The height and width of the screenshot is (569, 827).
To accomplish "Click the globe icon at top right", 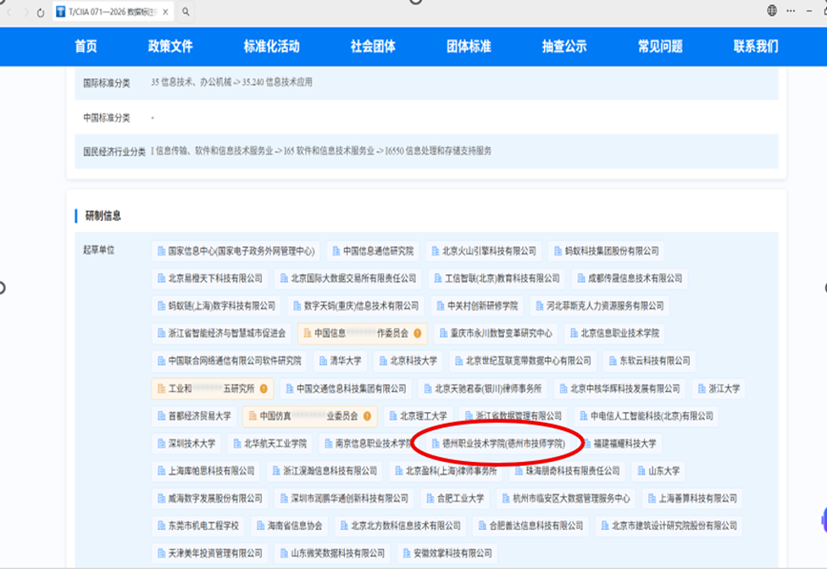I will click(x=772, y=11).
